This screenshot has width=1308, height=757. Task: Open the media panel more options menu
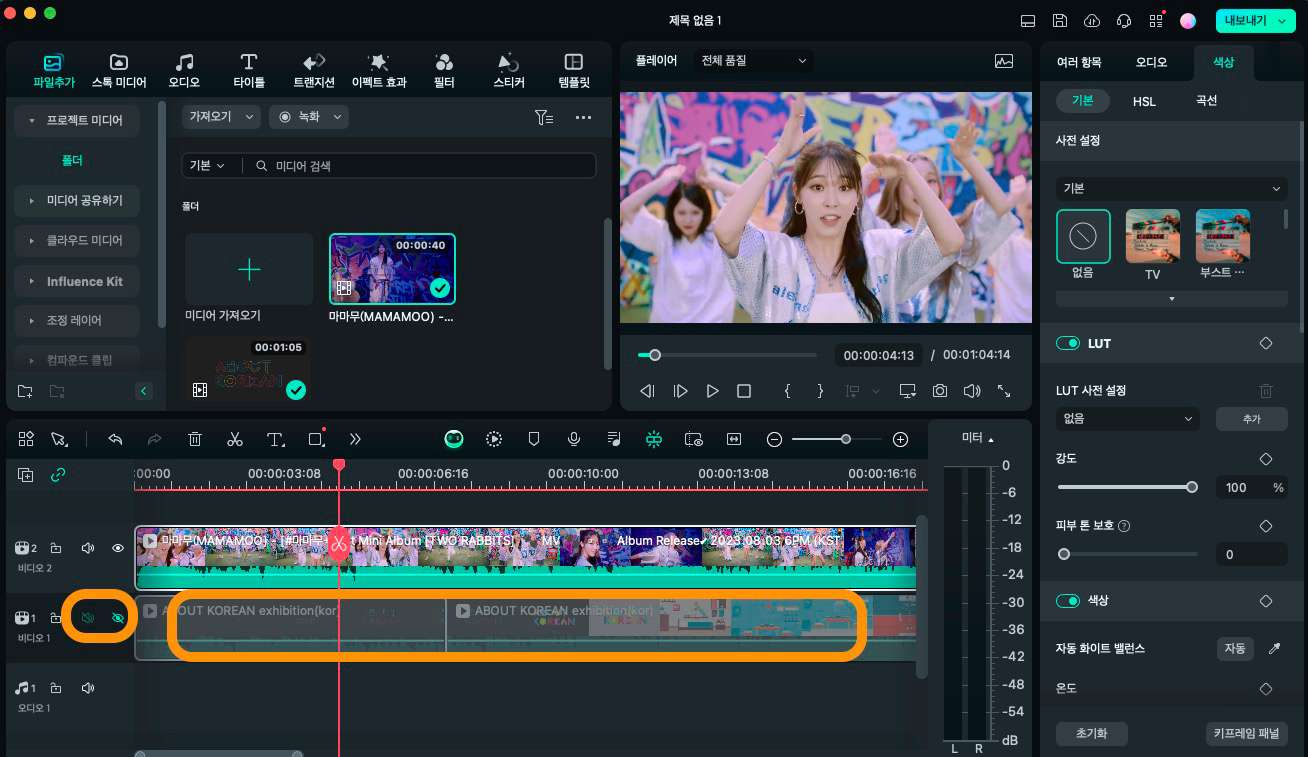point(584,118)
